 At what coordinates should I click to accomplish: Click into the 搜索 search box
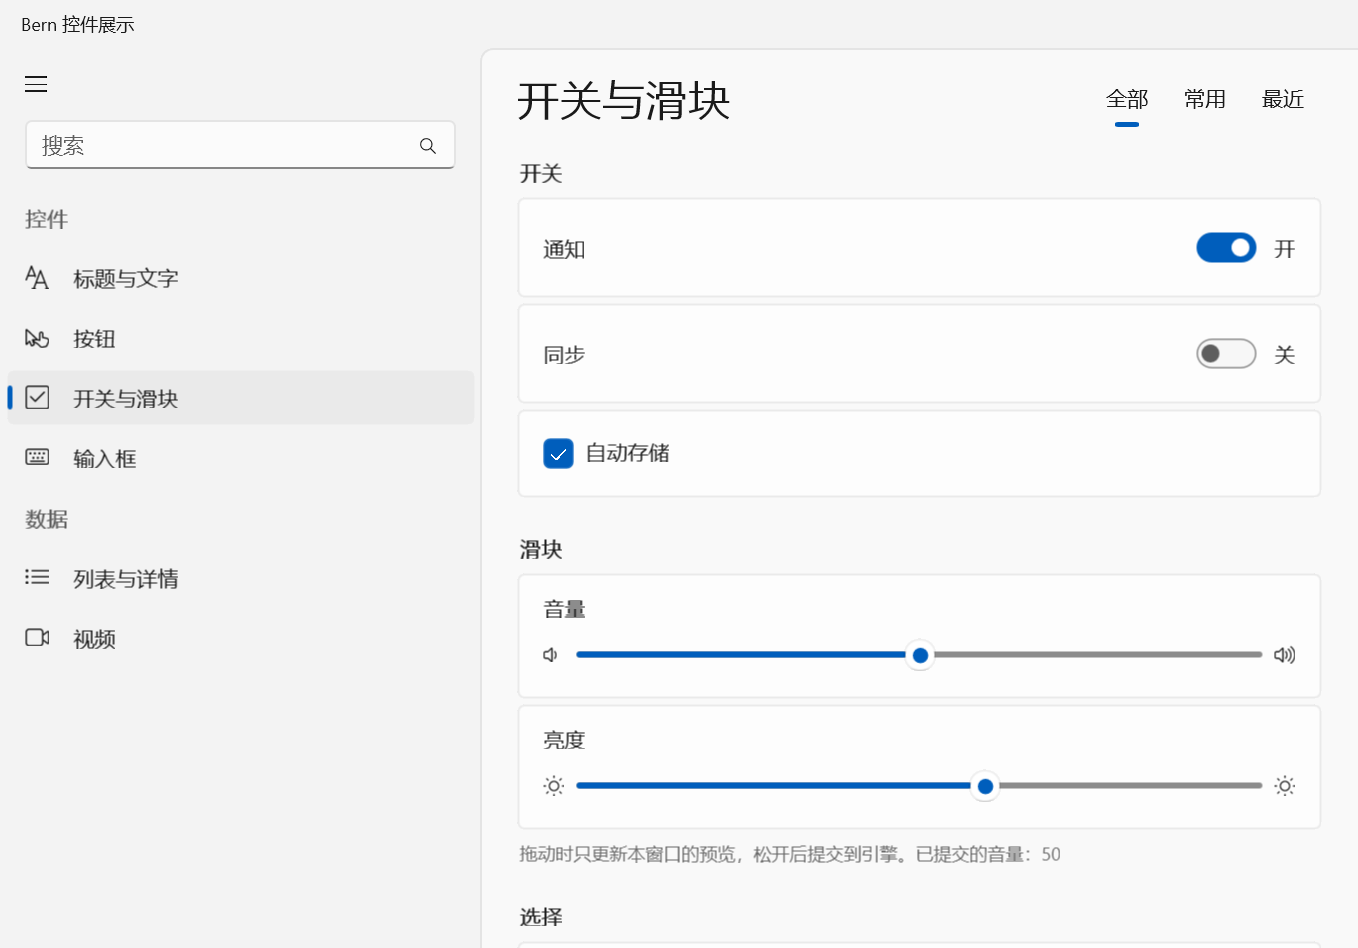(x=240, y=146)
